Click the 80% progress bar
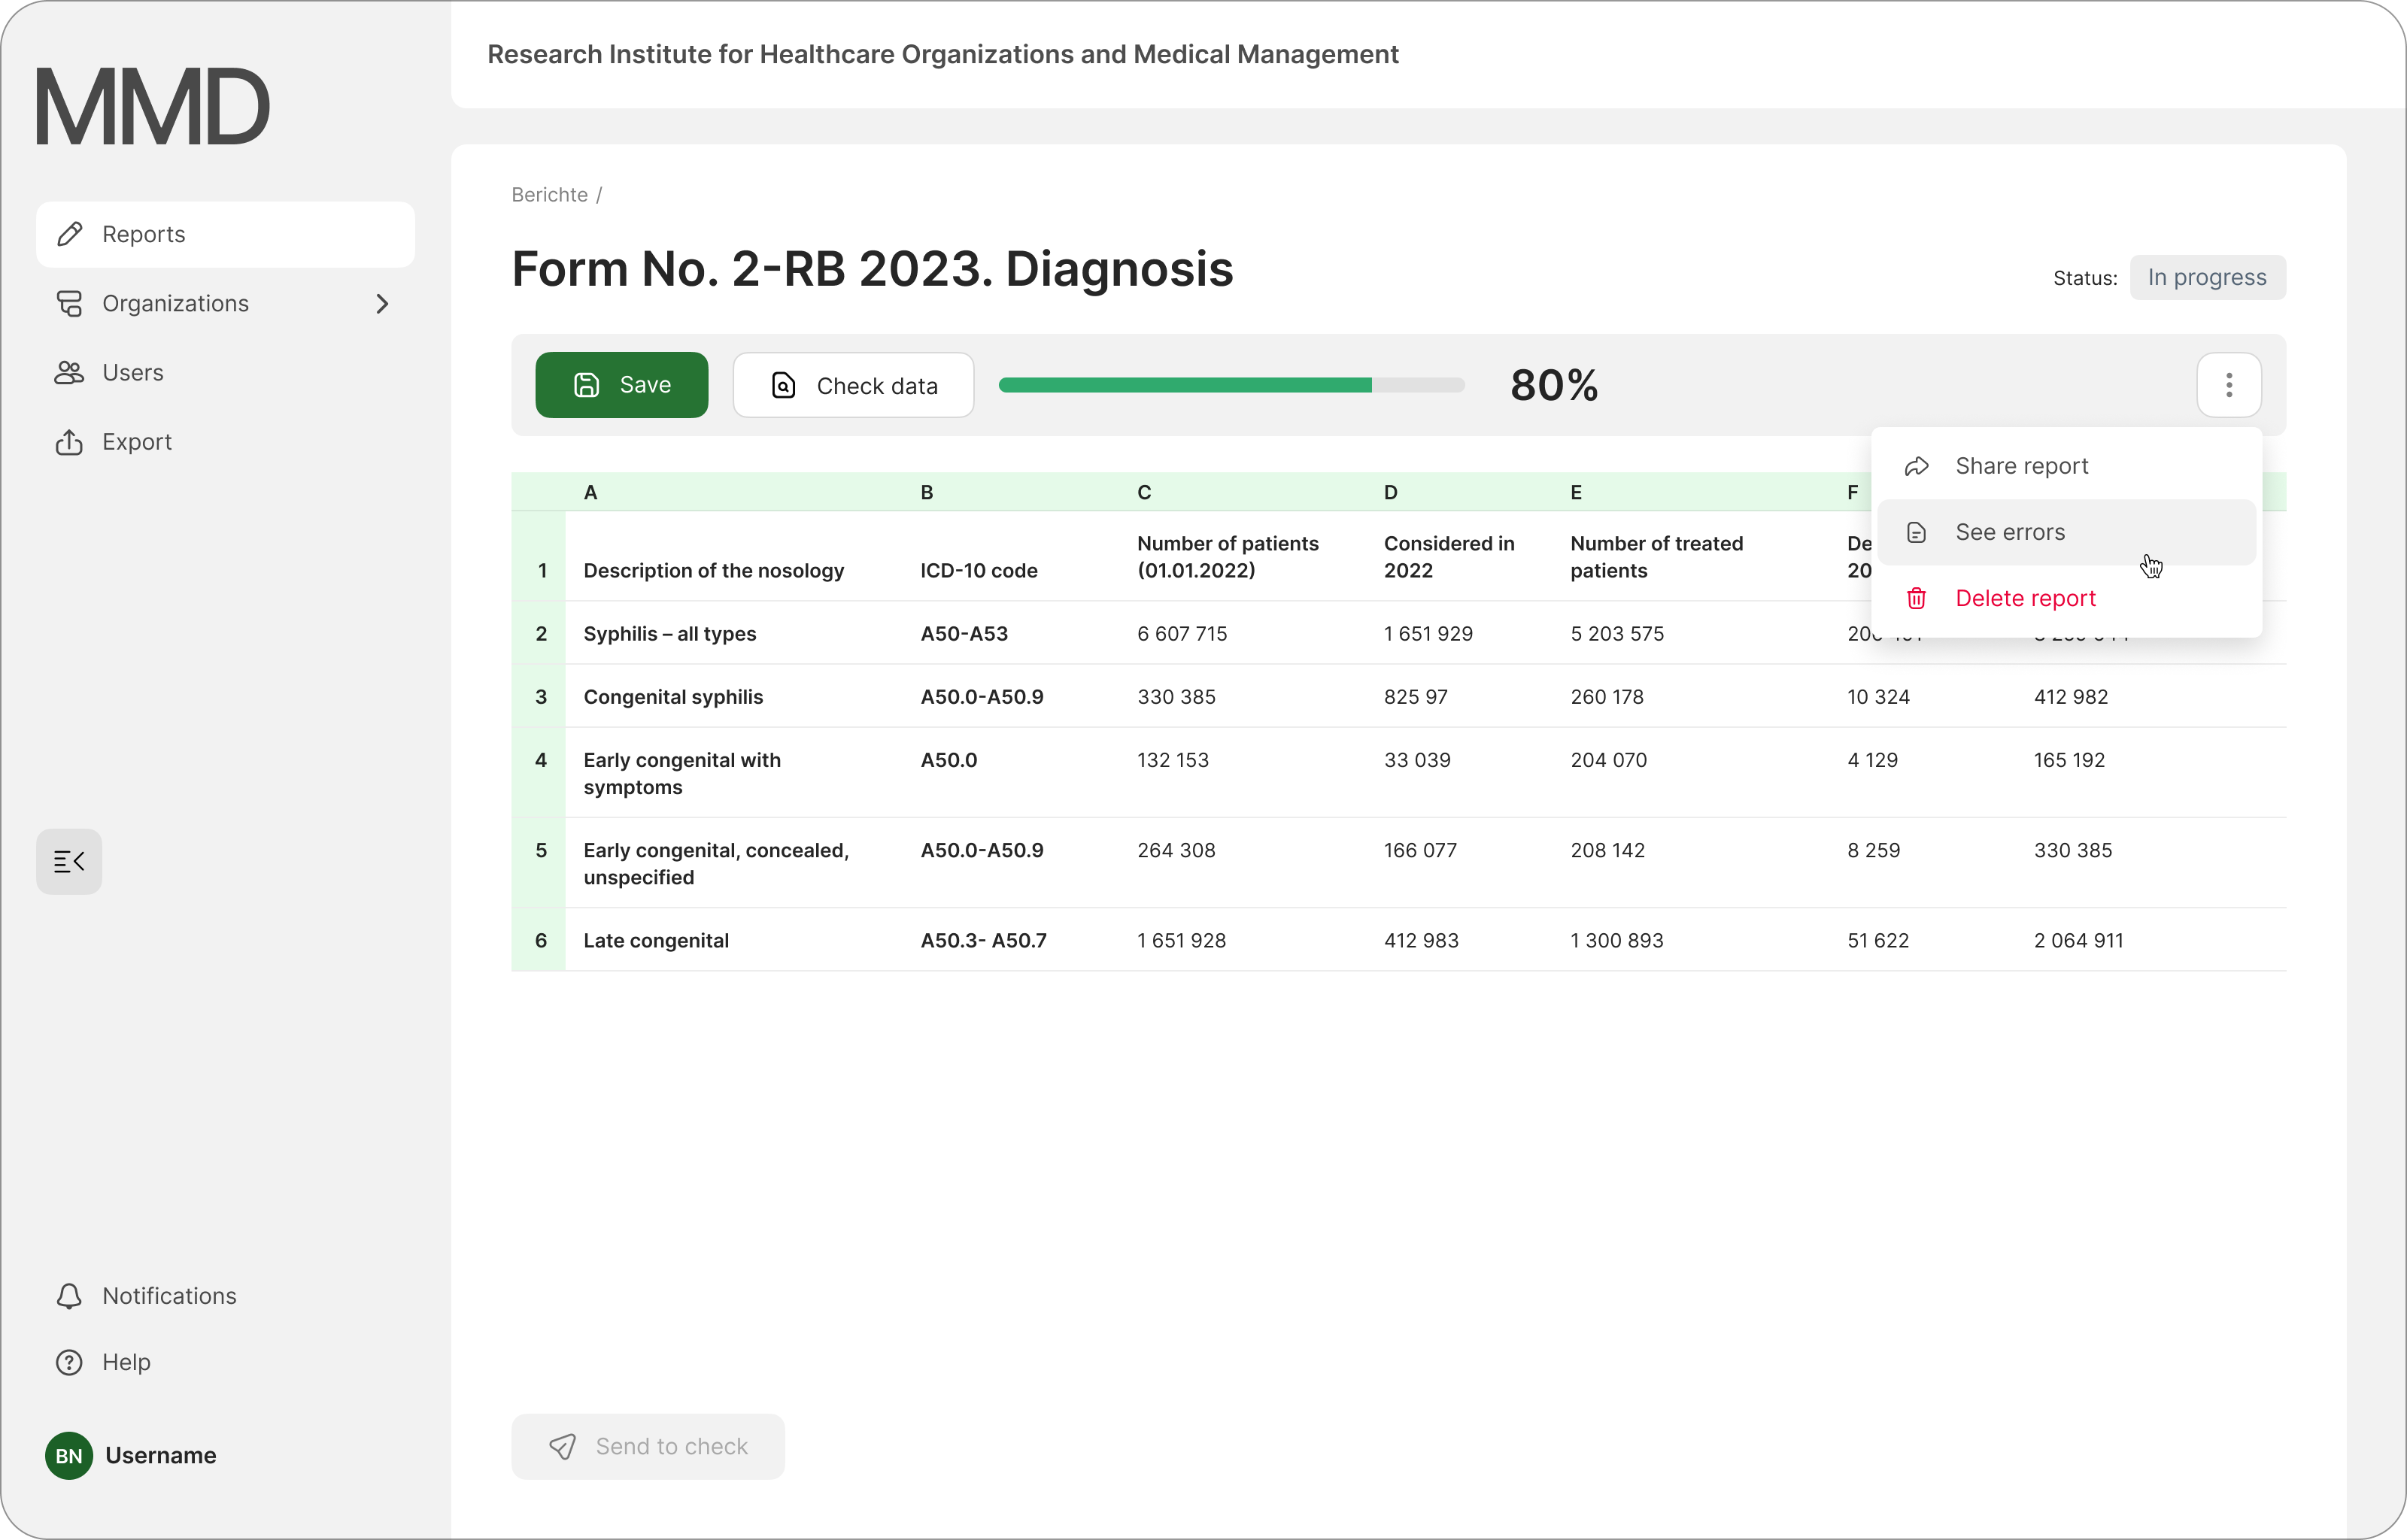2407x1540 pixels. (1231, 385)
